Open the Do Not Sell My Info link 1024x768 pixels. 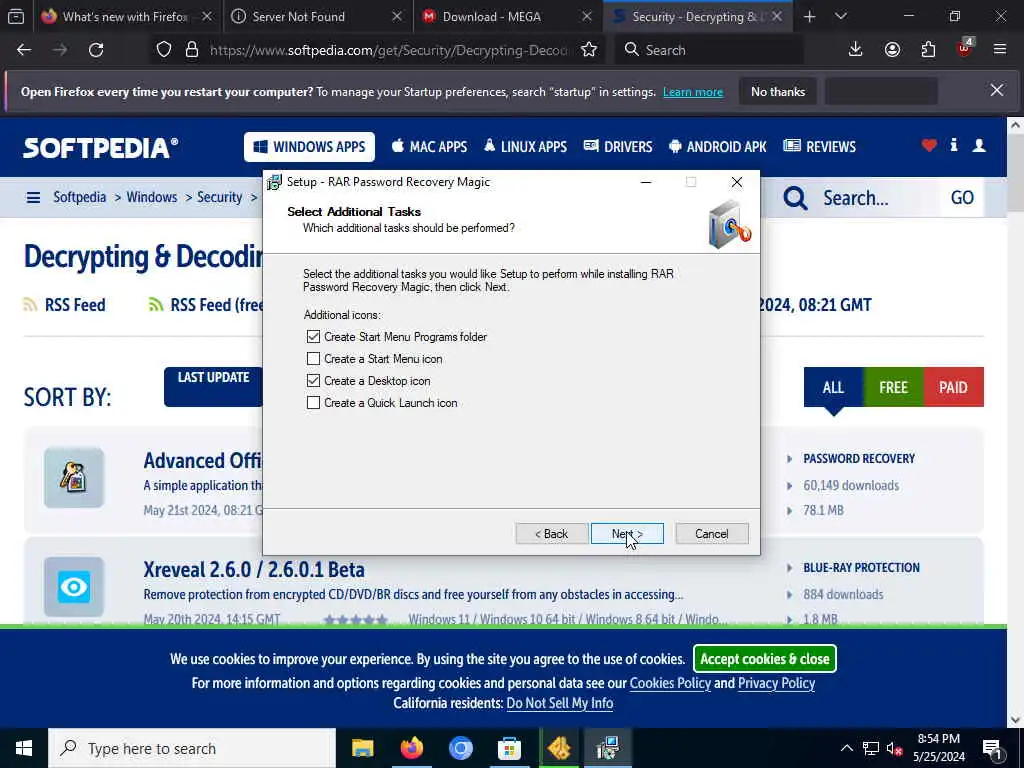pyautogui.click(x=560, y=703)
